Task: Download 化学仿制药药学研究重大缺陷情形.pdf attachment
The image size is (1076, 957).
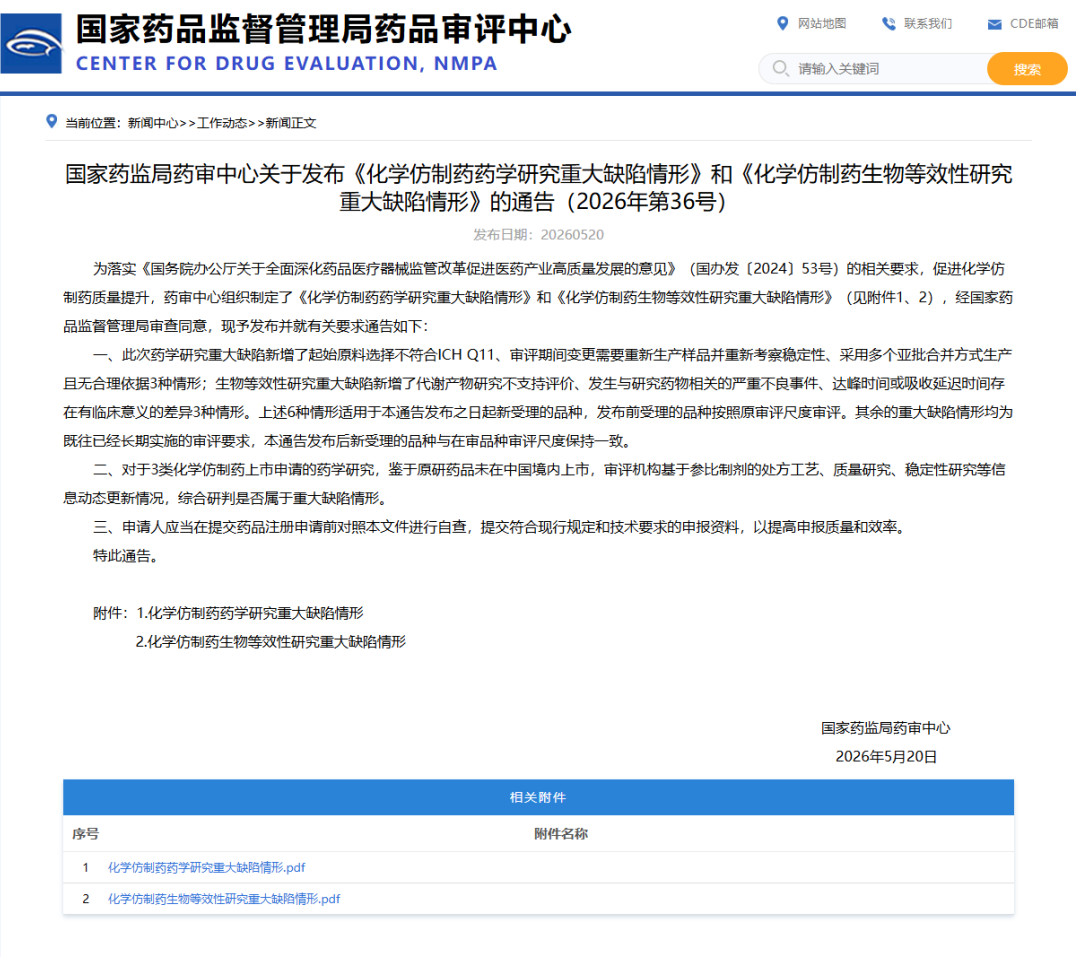Action: point(207,868)
